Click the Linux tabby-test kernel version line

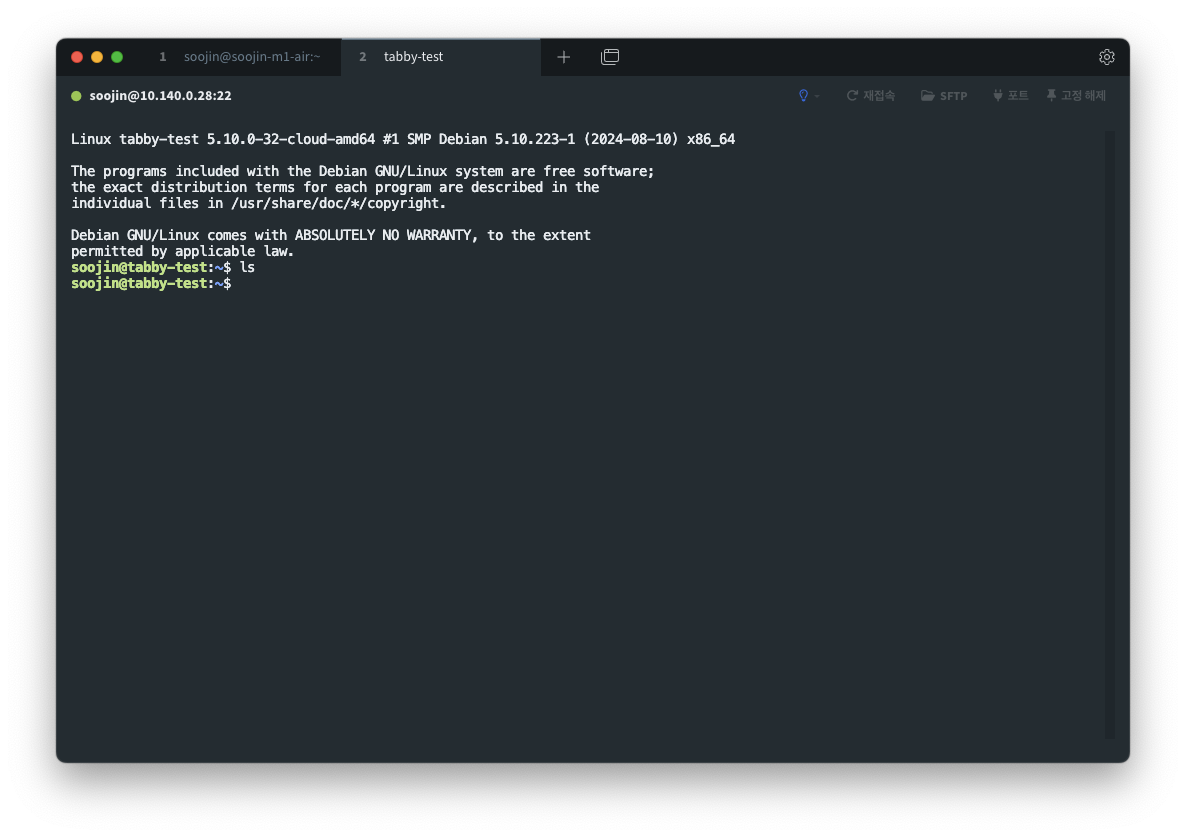403,139
